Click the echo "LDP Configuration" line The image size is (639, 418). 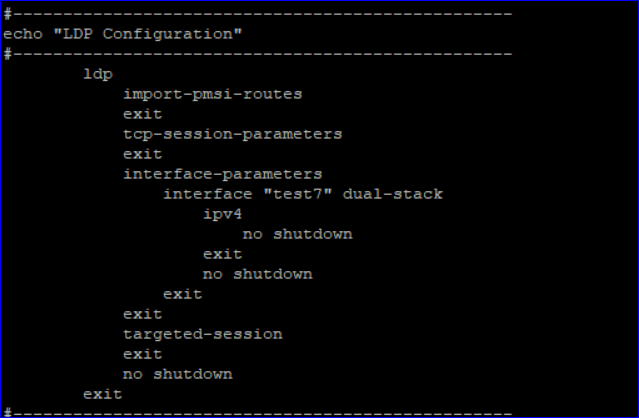(125, 34)
